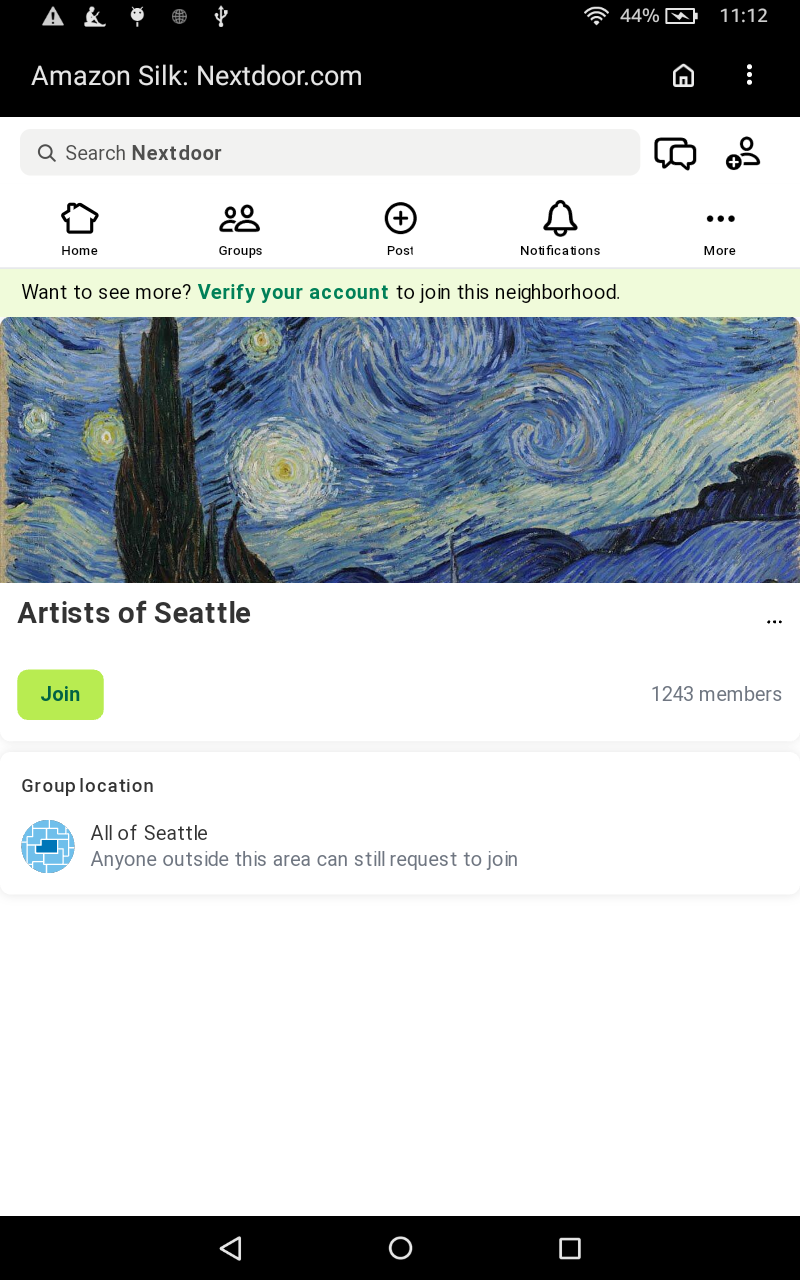This screenshot has height=1280, width=800.
Task: Open the Amazon Silk three-dot menu
Action: click(749, 75)
